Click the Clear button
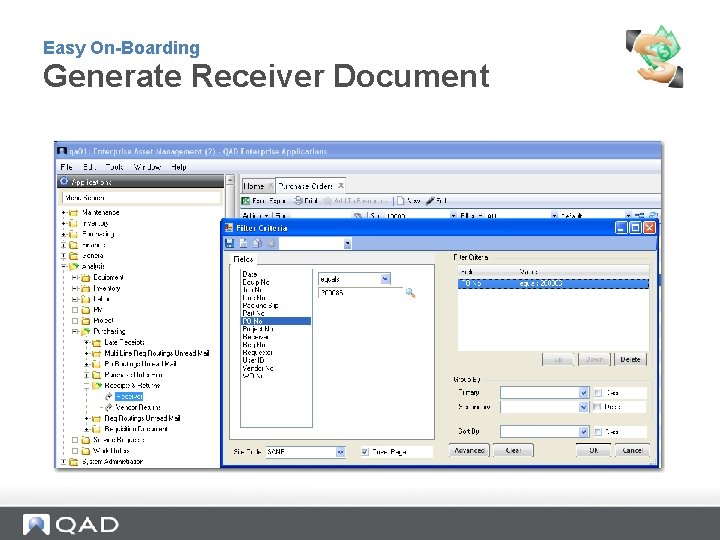720x540 pixels. (513, 450)
